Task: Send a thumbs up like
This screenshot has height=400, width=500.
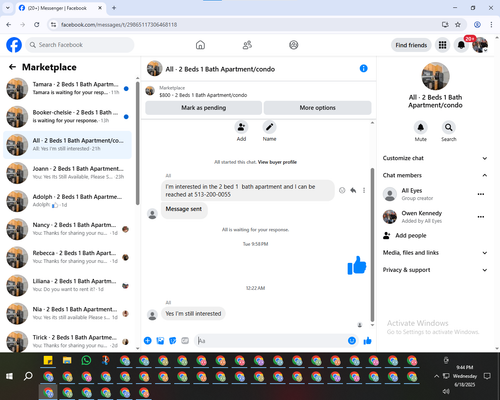Action: click(367, 341)
